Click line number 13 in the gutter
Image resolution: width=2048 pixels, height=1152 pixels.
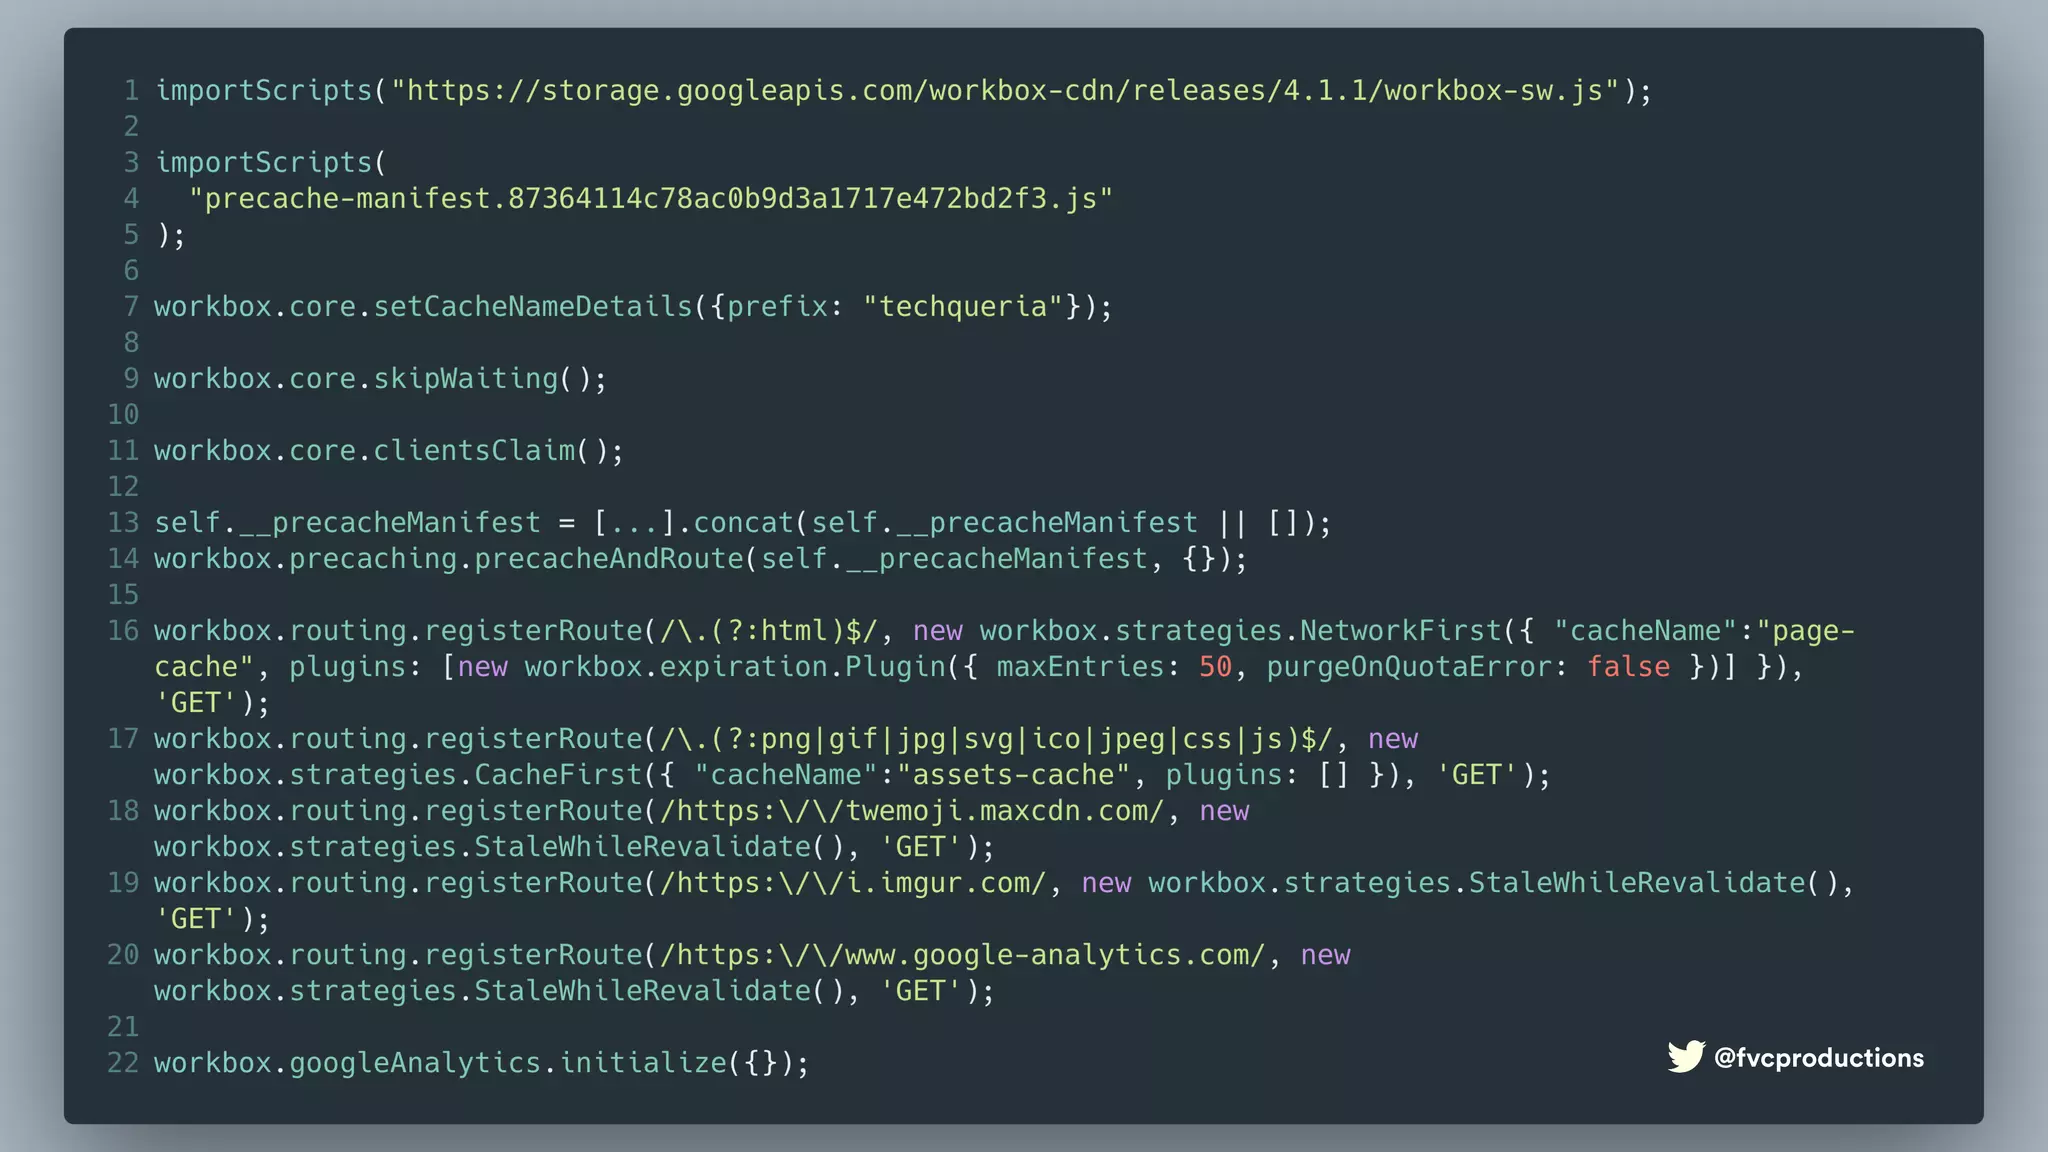click(123, 523)
